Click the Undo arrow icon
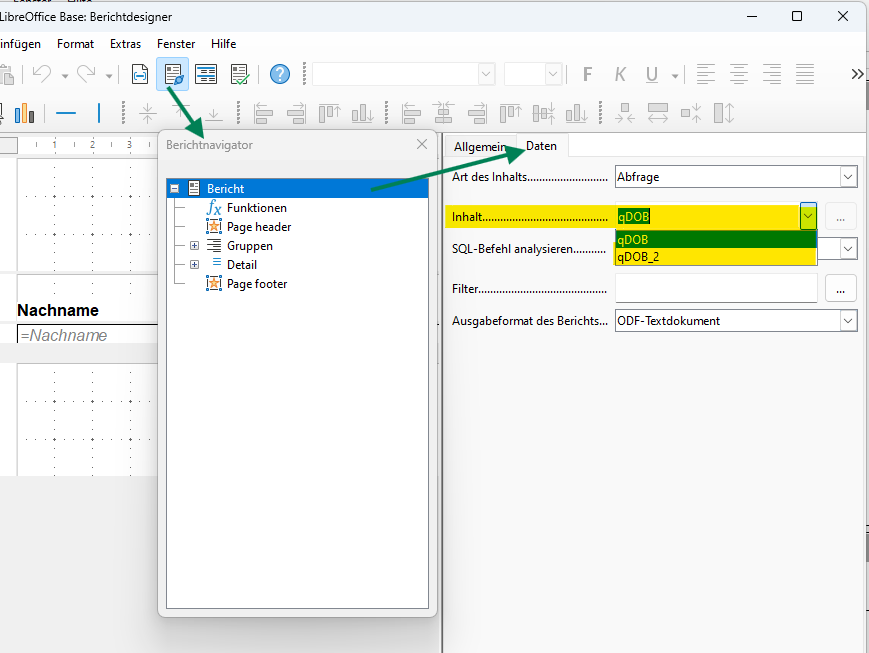 [x=40, y=74]
